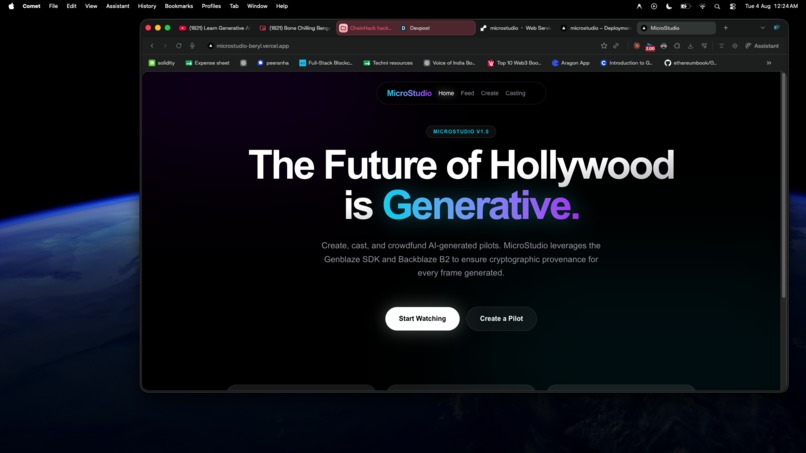Open the View menu
The width and height of the screenshot is (806, 453).
(91, 6)
